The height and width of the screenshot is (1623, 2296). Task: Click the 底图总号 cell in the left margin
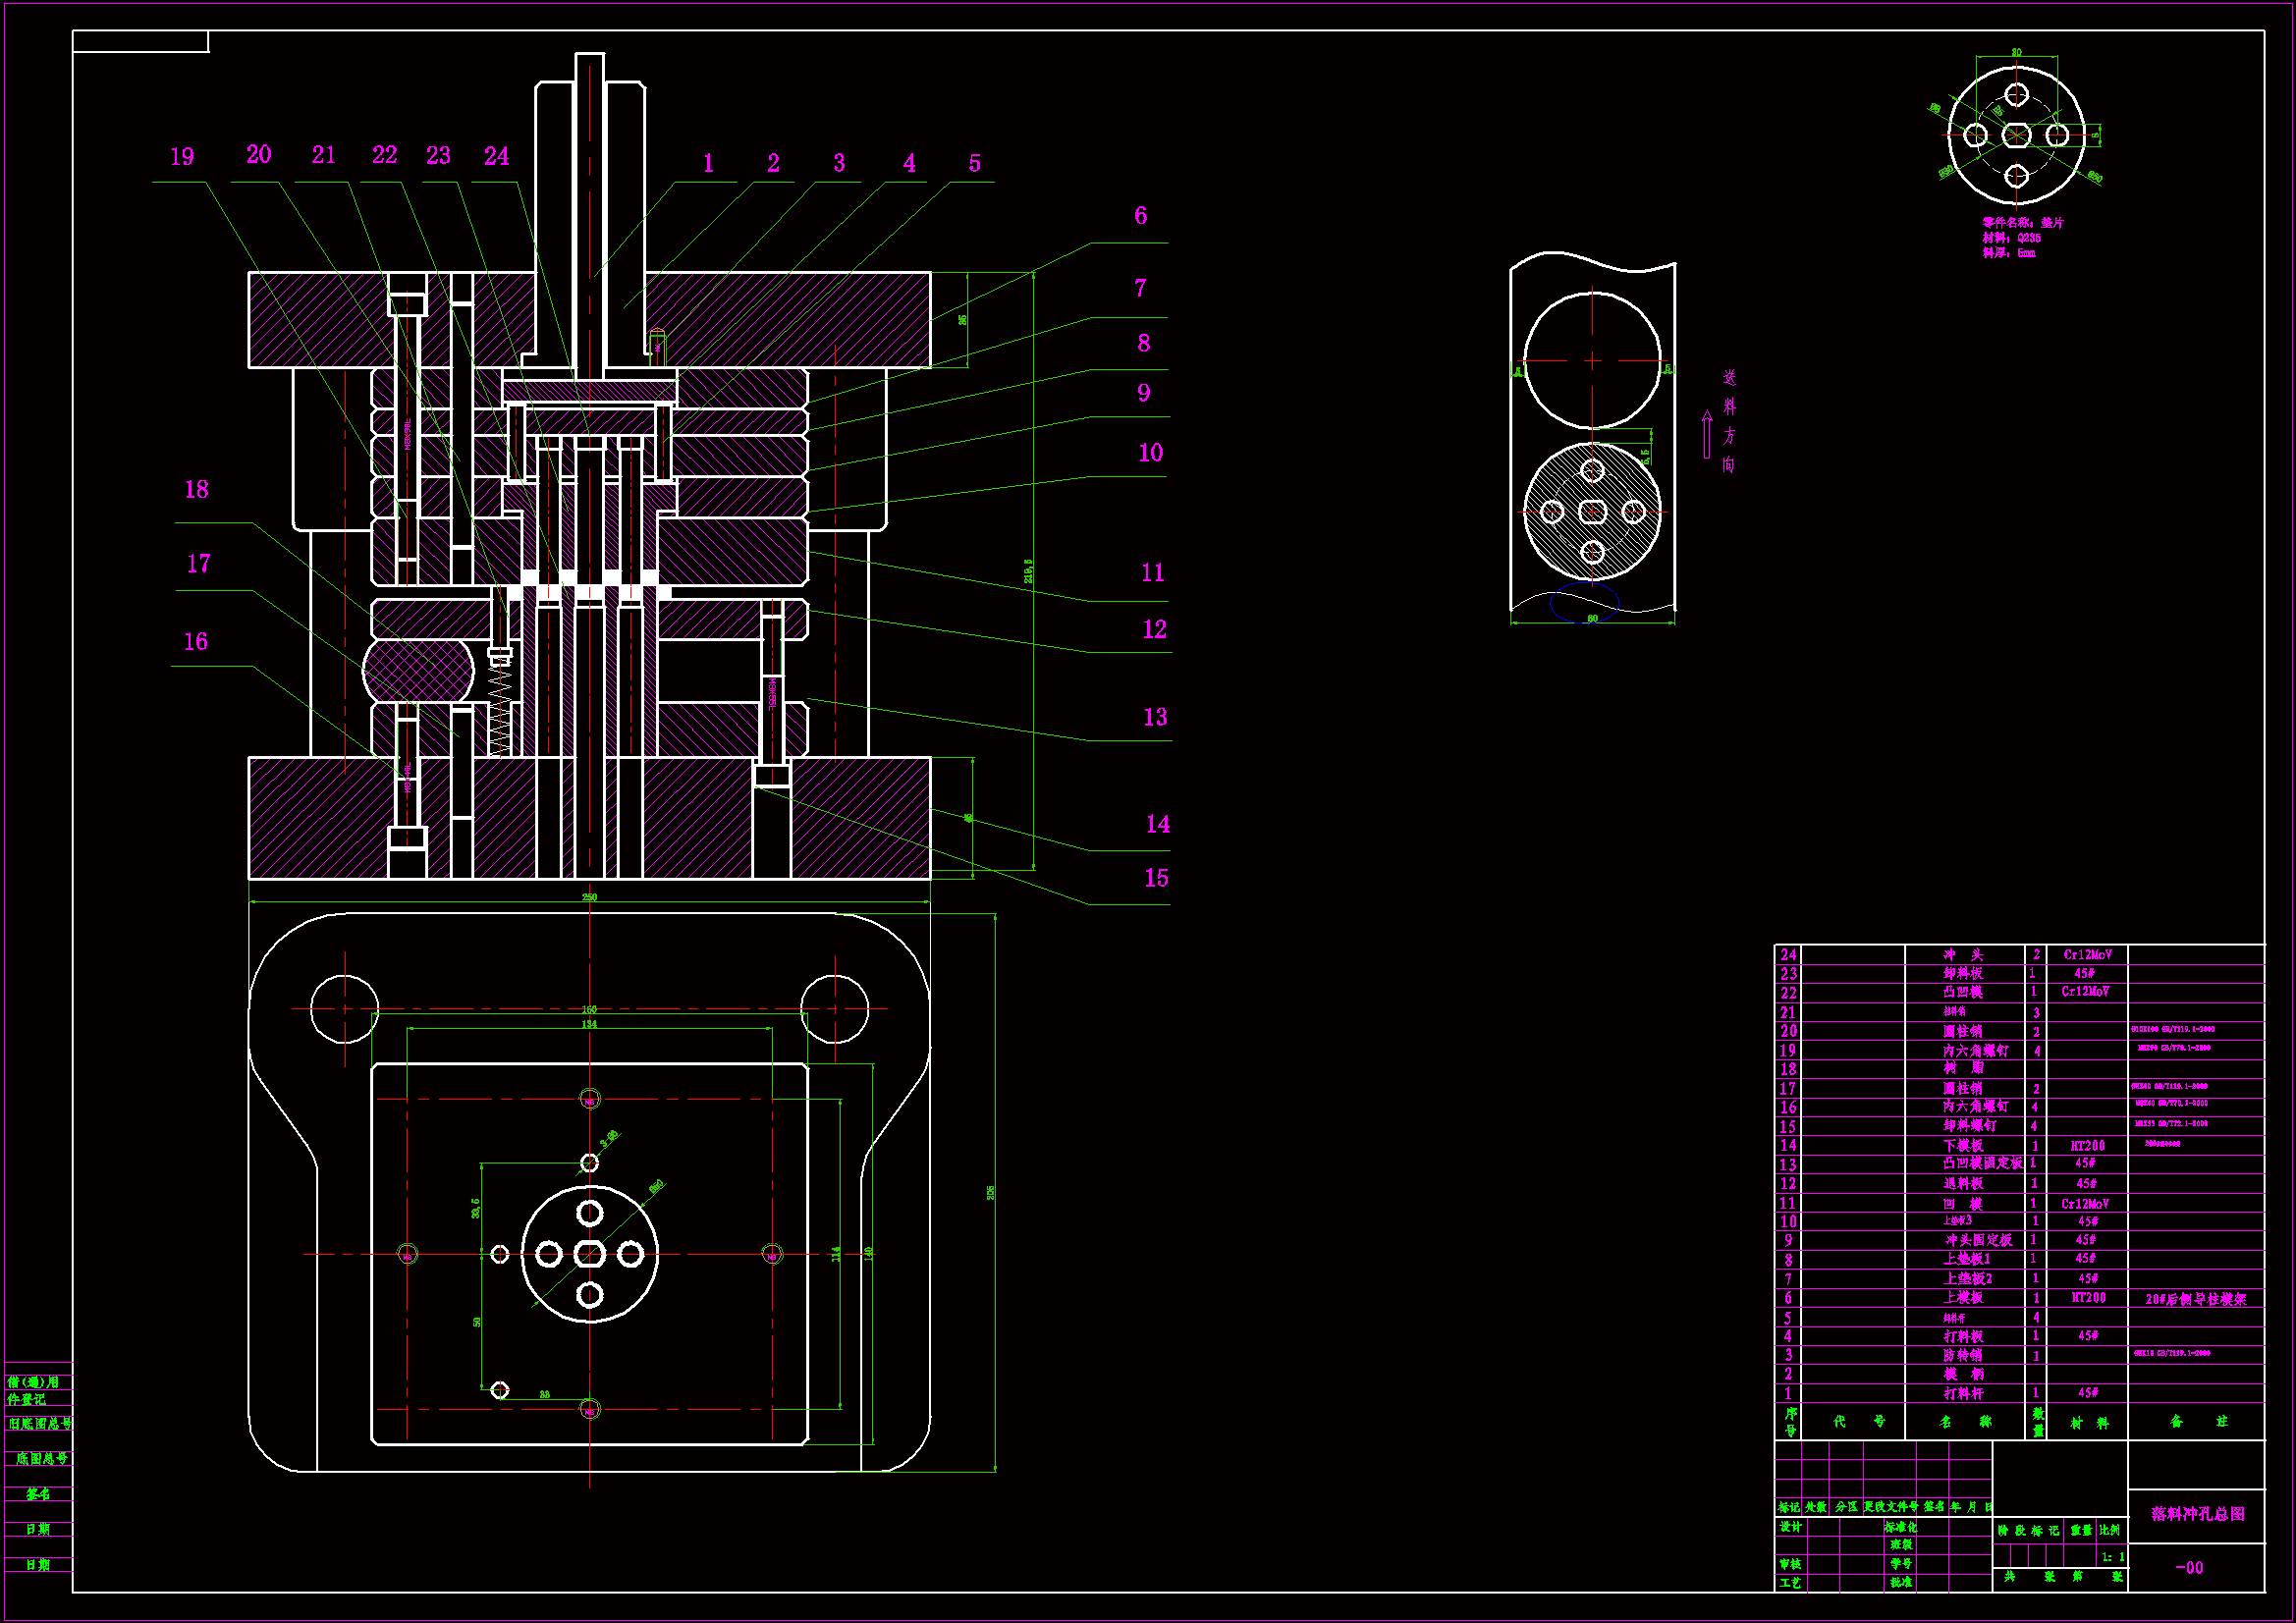40,1459
